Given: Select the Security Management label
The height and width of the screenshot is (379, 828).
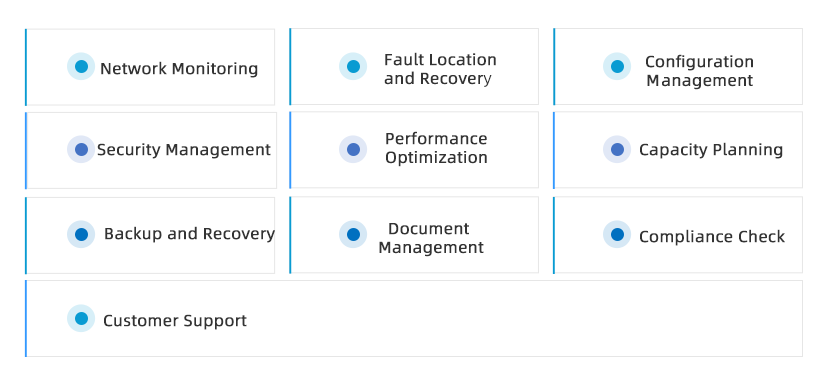Looking at the screenshot, I should [x=184, y=150].
